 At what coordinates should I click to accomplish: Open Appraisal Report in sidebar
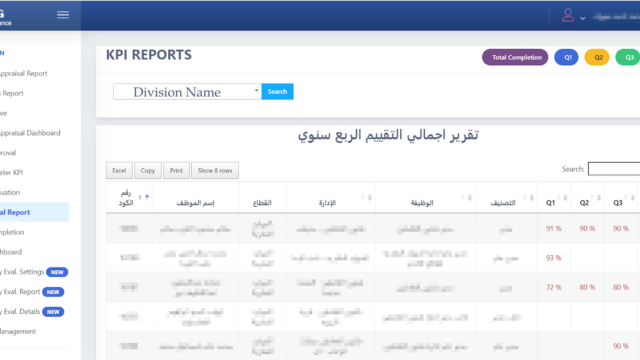coord(24,73)
